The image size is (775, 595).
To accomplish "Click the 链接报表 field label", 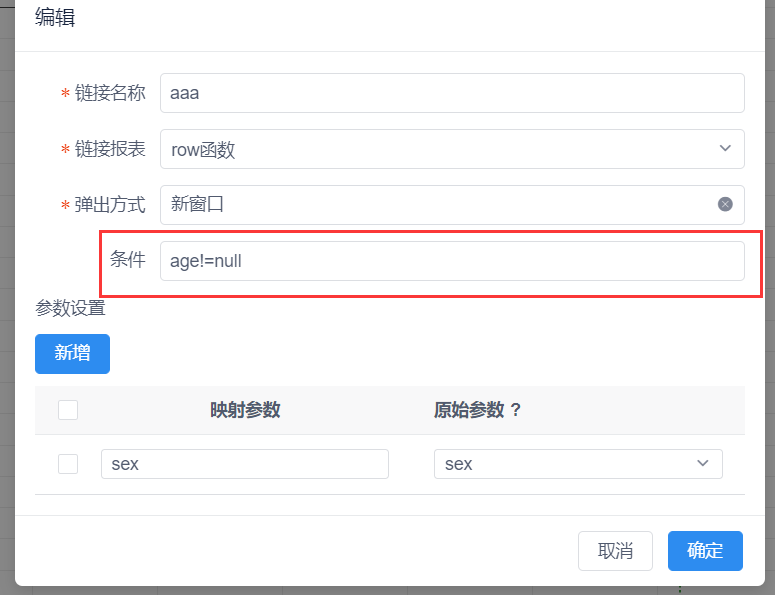I will tap(110, 149).
